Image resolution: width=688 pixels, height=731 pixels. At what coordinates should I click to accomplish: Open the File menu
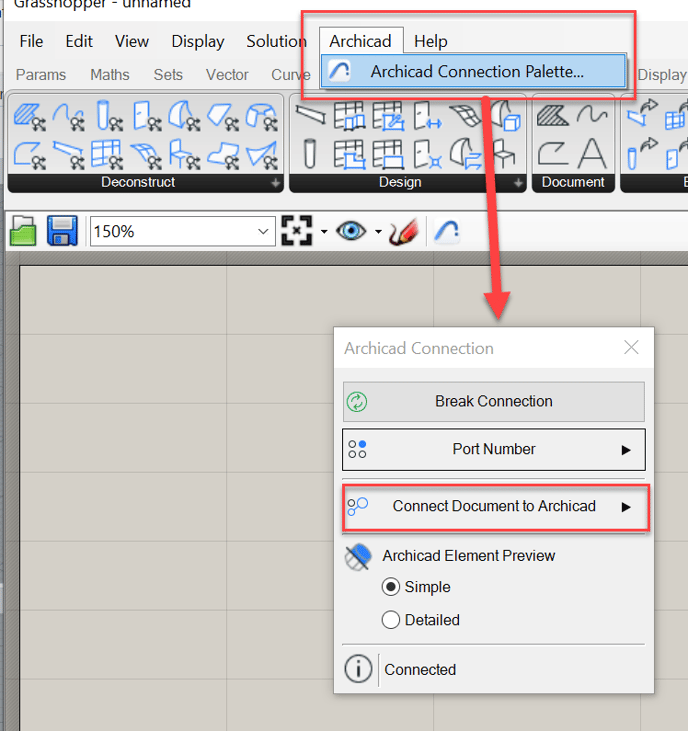click(31, 41)
